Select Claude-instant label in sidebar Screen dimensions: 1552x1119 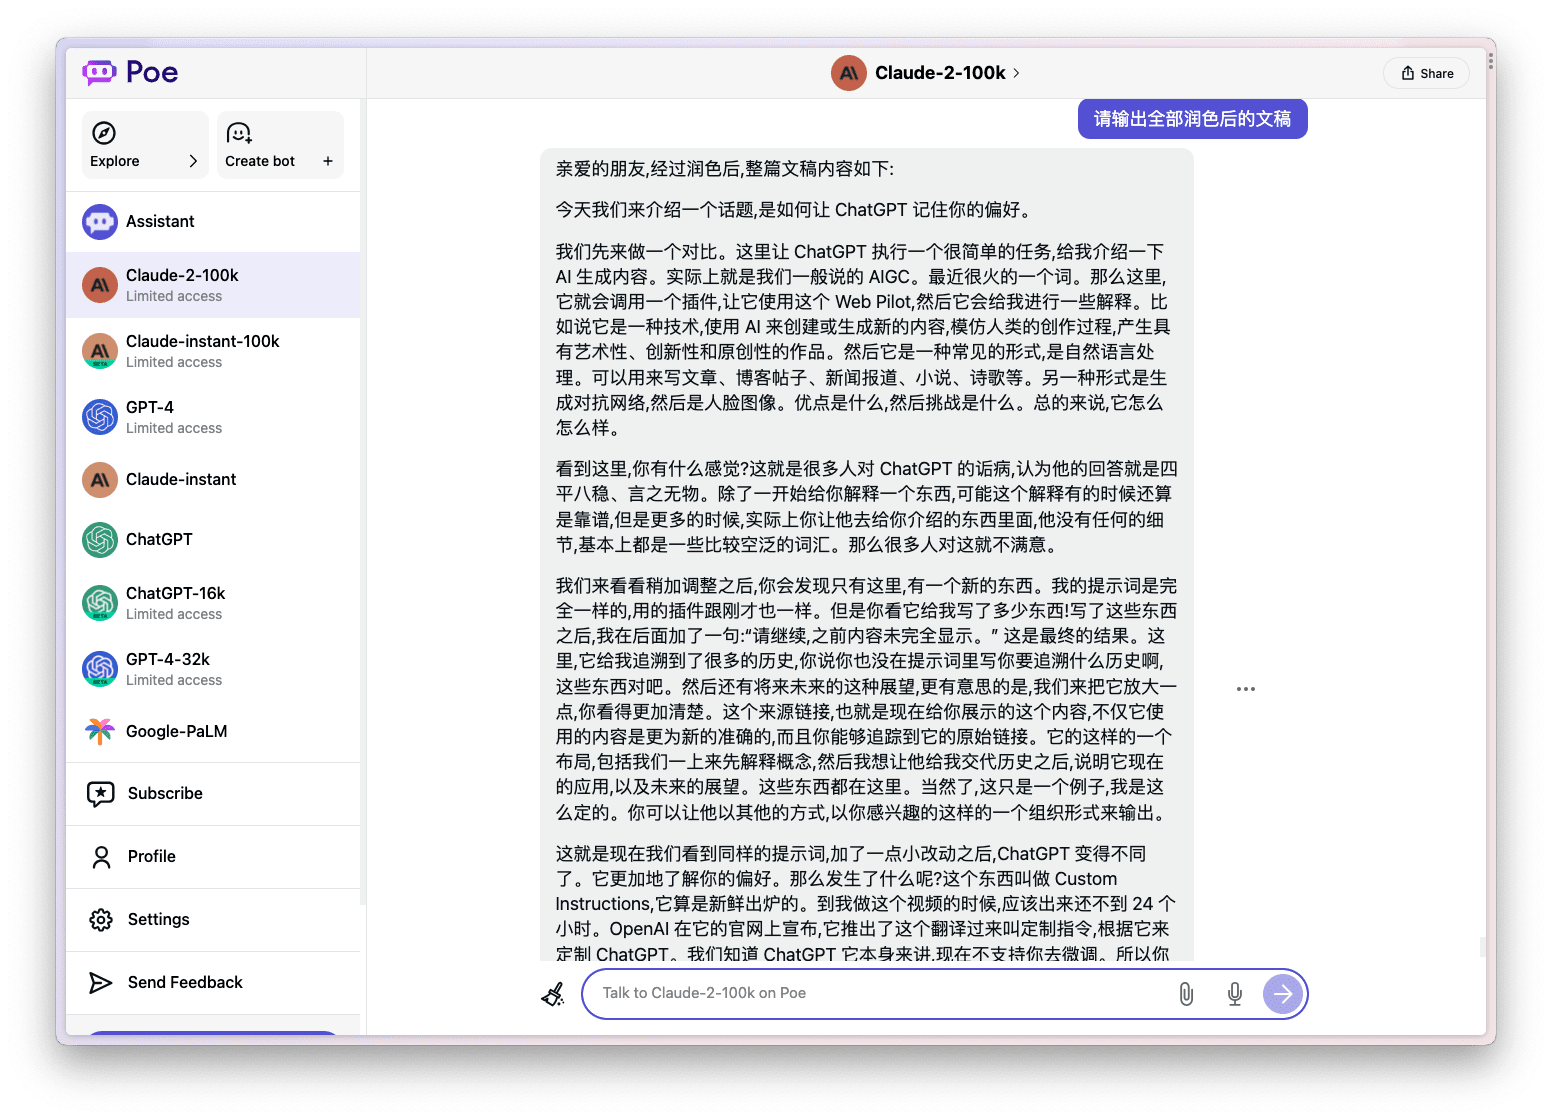(x=181, y=480)
